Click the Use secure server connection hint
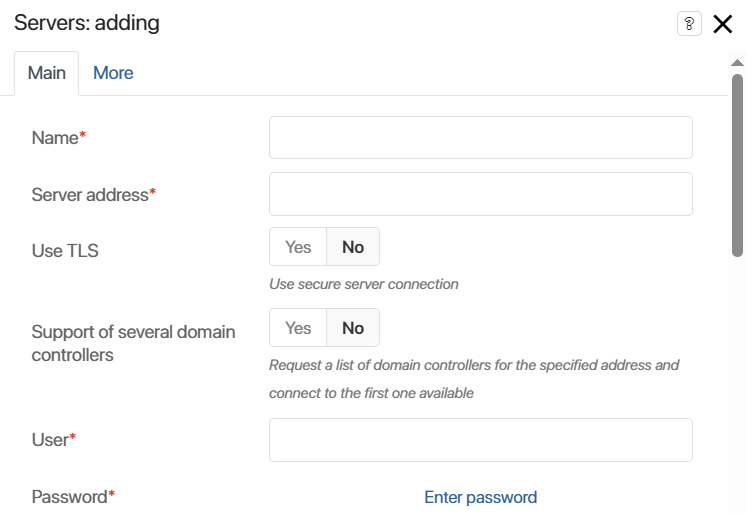Viewport: 747px width, 513px height. 363,284
